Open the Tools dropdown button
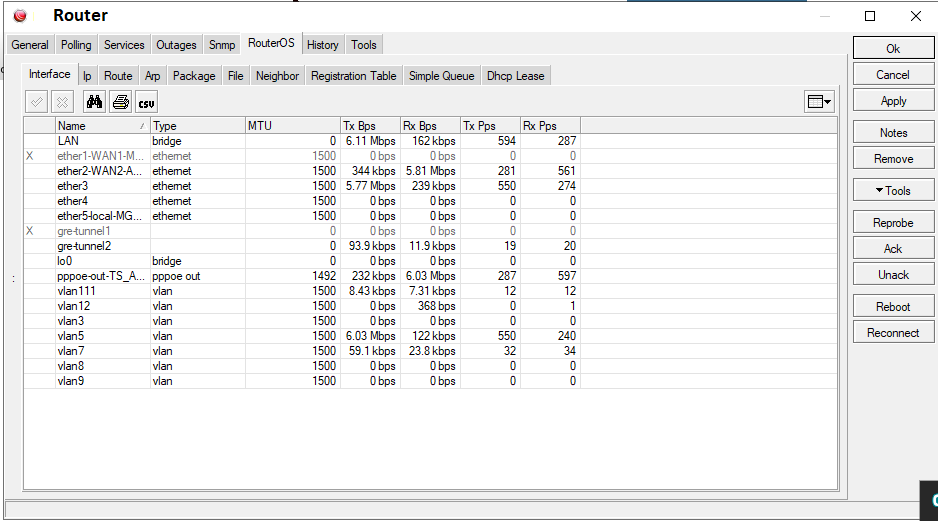 893,191
